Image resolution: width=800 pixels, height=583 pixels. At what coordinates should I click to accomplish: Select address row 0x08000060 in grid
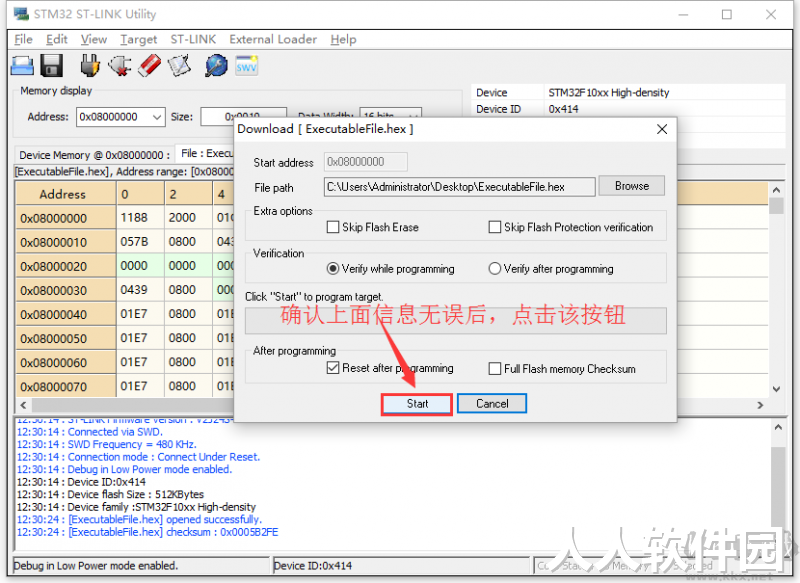(x=66, y=363)
